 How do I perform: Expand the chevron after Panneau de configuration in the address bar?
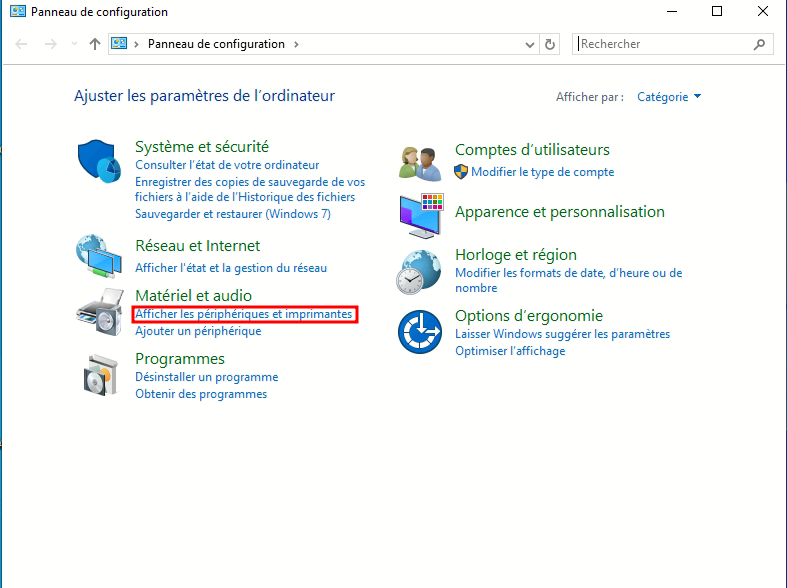coord(296,44)
